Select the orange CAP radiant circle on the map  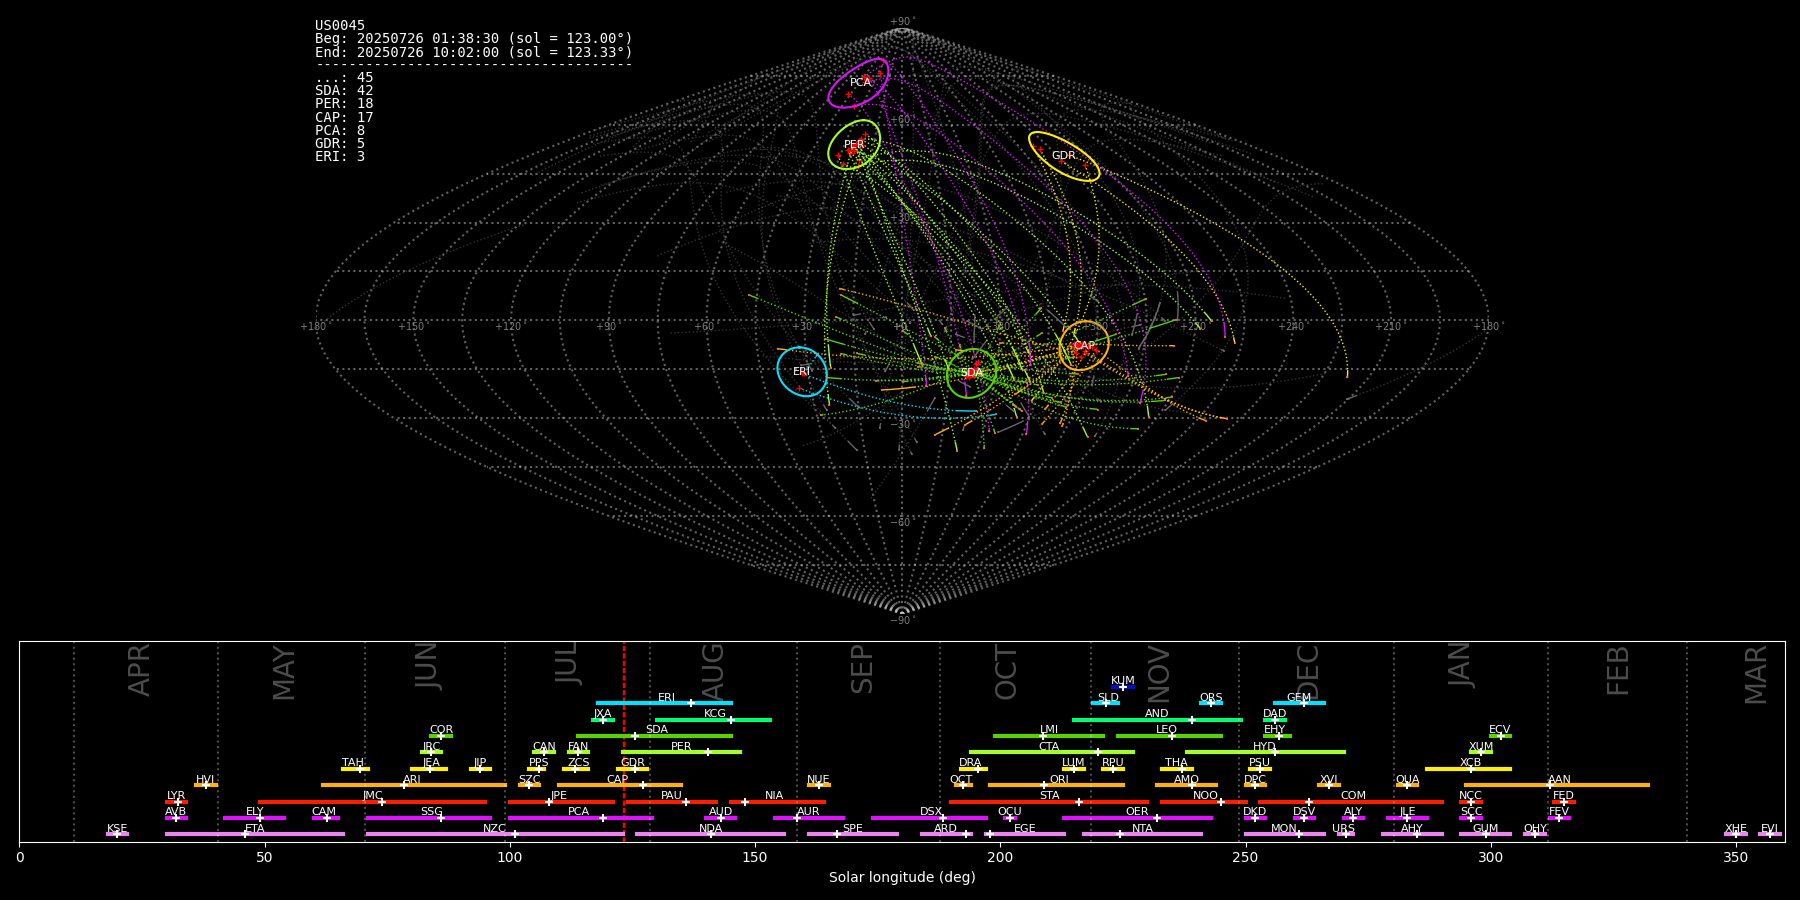[x=1084, y=346]
